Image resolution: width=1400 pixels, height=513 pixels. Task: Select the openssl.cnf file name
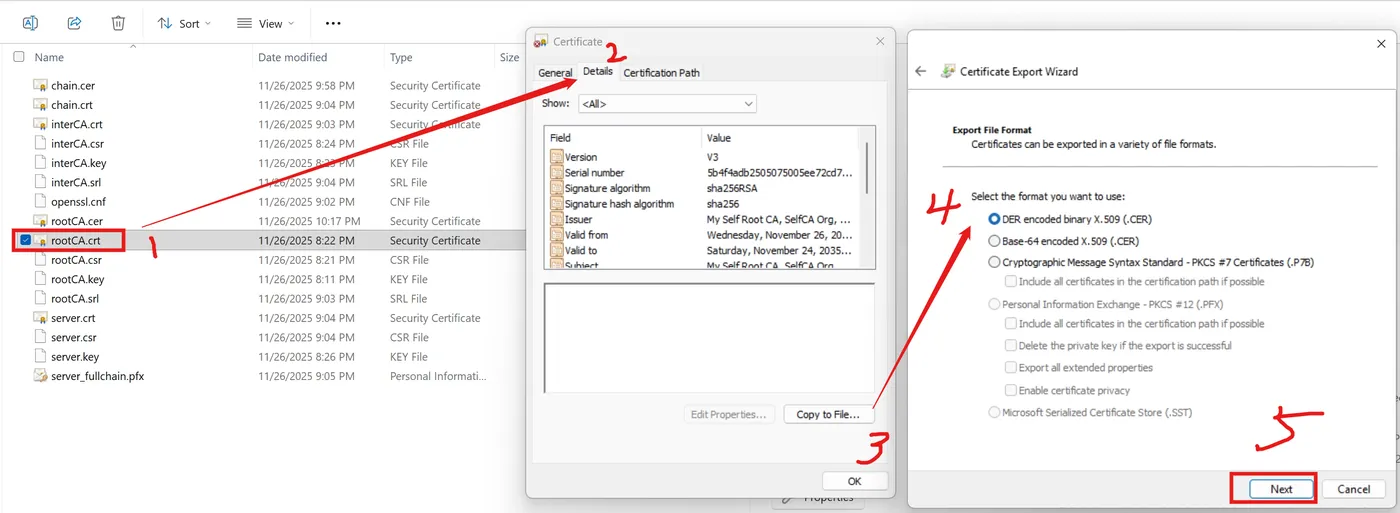(x=78, y=202)
